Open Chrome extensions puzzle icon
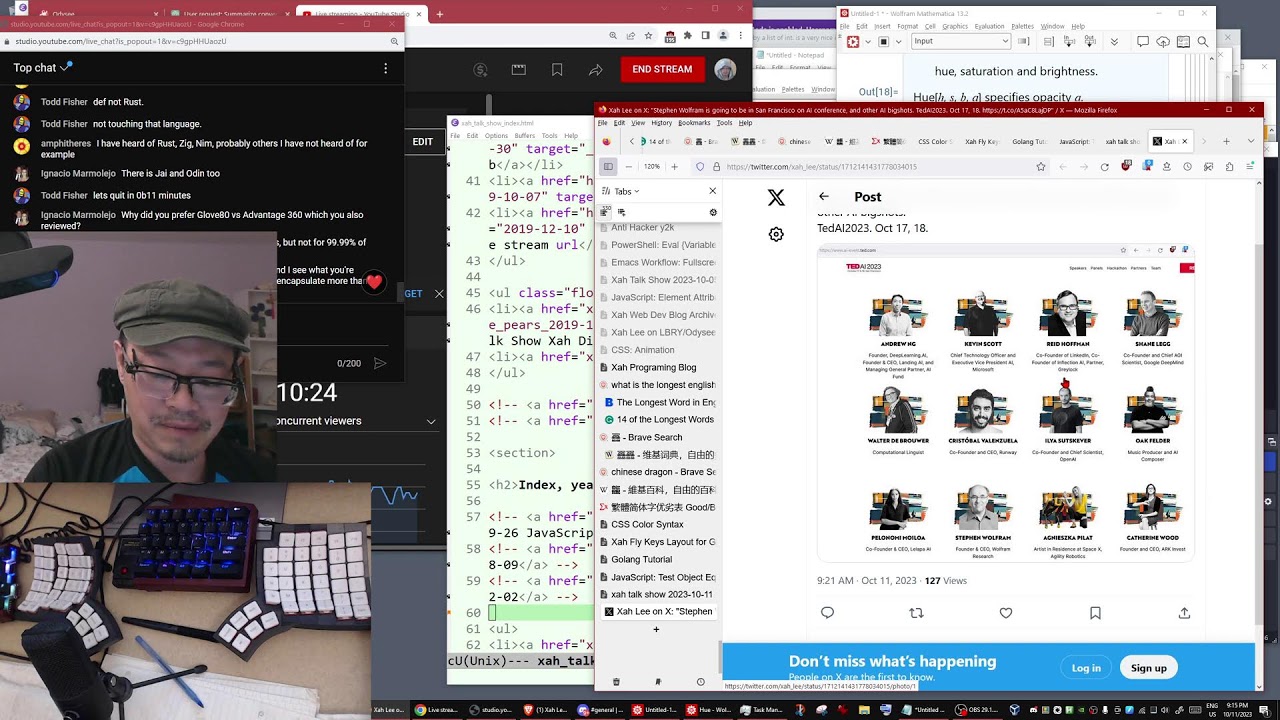 689,36
